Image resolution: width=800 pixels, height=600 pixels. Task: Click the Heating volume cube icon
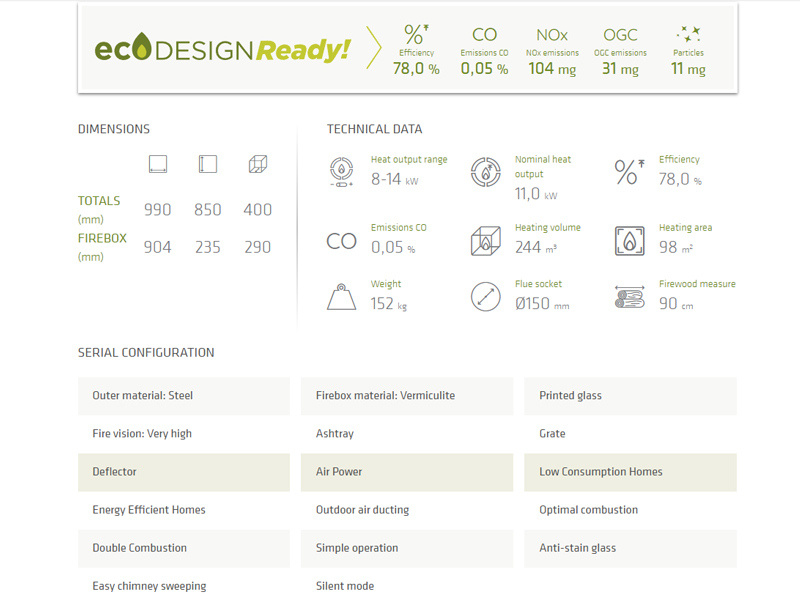pos(485,240)
